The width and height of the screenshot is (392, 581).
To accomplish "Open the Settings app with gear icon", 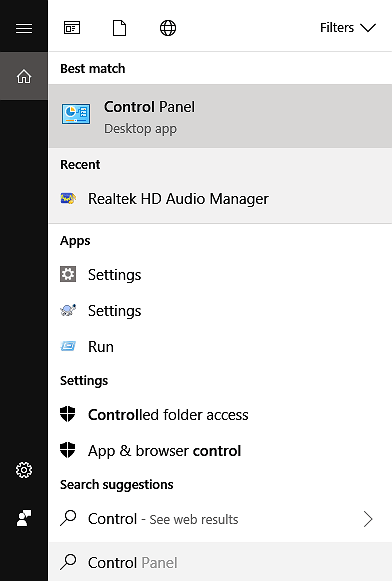I will 220,275.
